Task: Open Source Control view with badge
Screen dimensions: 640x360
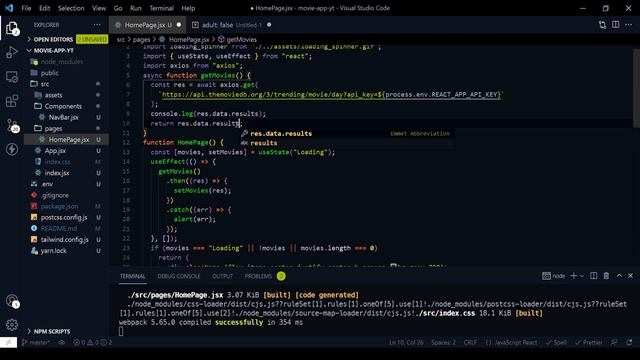Action: [11, 125]
